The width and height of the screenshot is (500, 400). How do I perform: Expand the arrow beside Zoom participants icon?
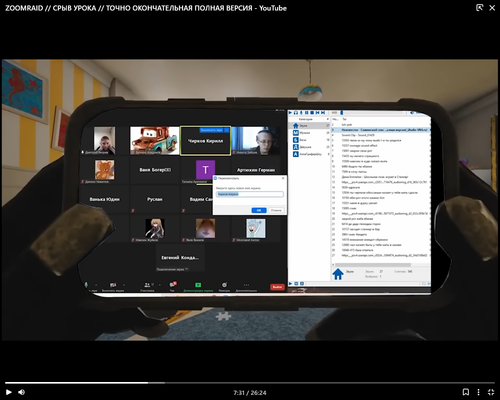point(159,285)
